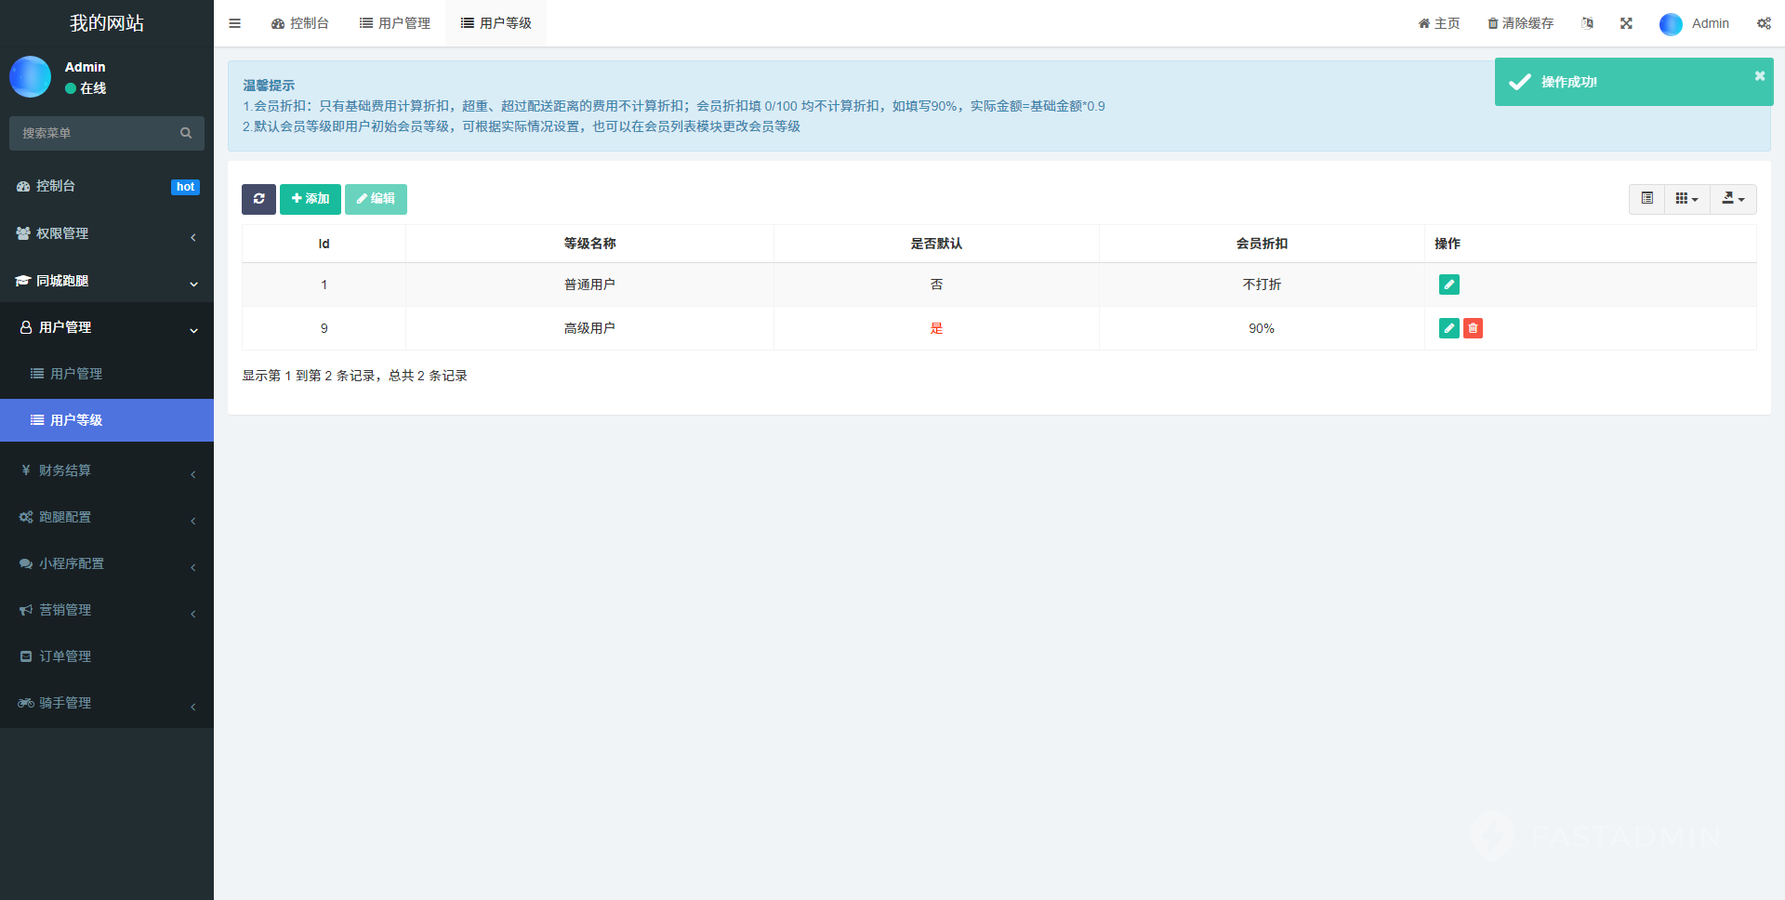The width and height of the screenshot is (1785, 900).
Task: Switch to the 控制台 top tab
Action: (x=300, y=23)
